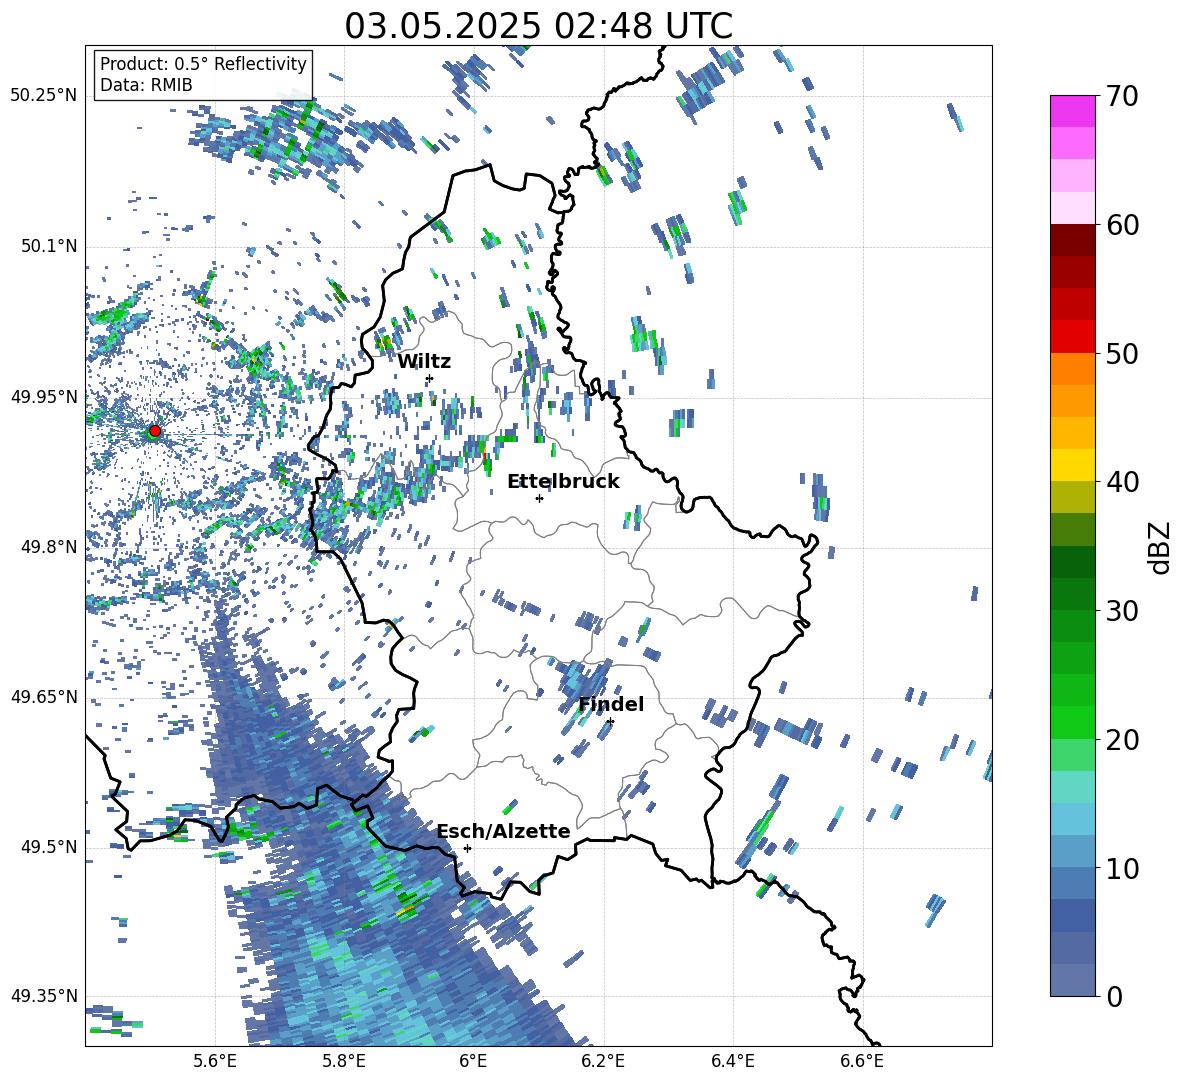Click the 70 value on colorbar
This screenshot has width=1184, height=1081.
coord(1122,96)
